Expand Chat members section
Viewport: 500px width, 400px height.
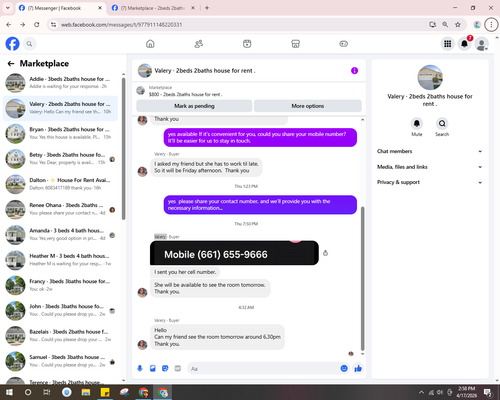click(430, 151)
